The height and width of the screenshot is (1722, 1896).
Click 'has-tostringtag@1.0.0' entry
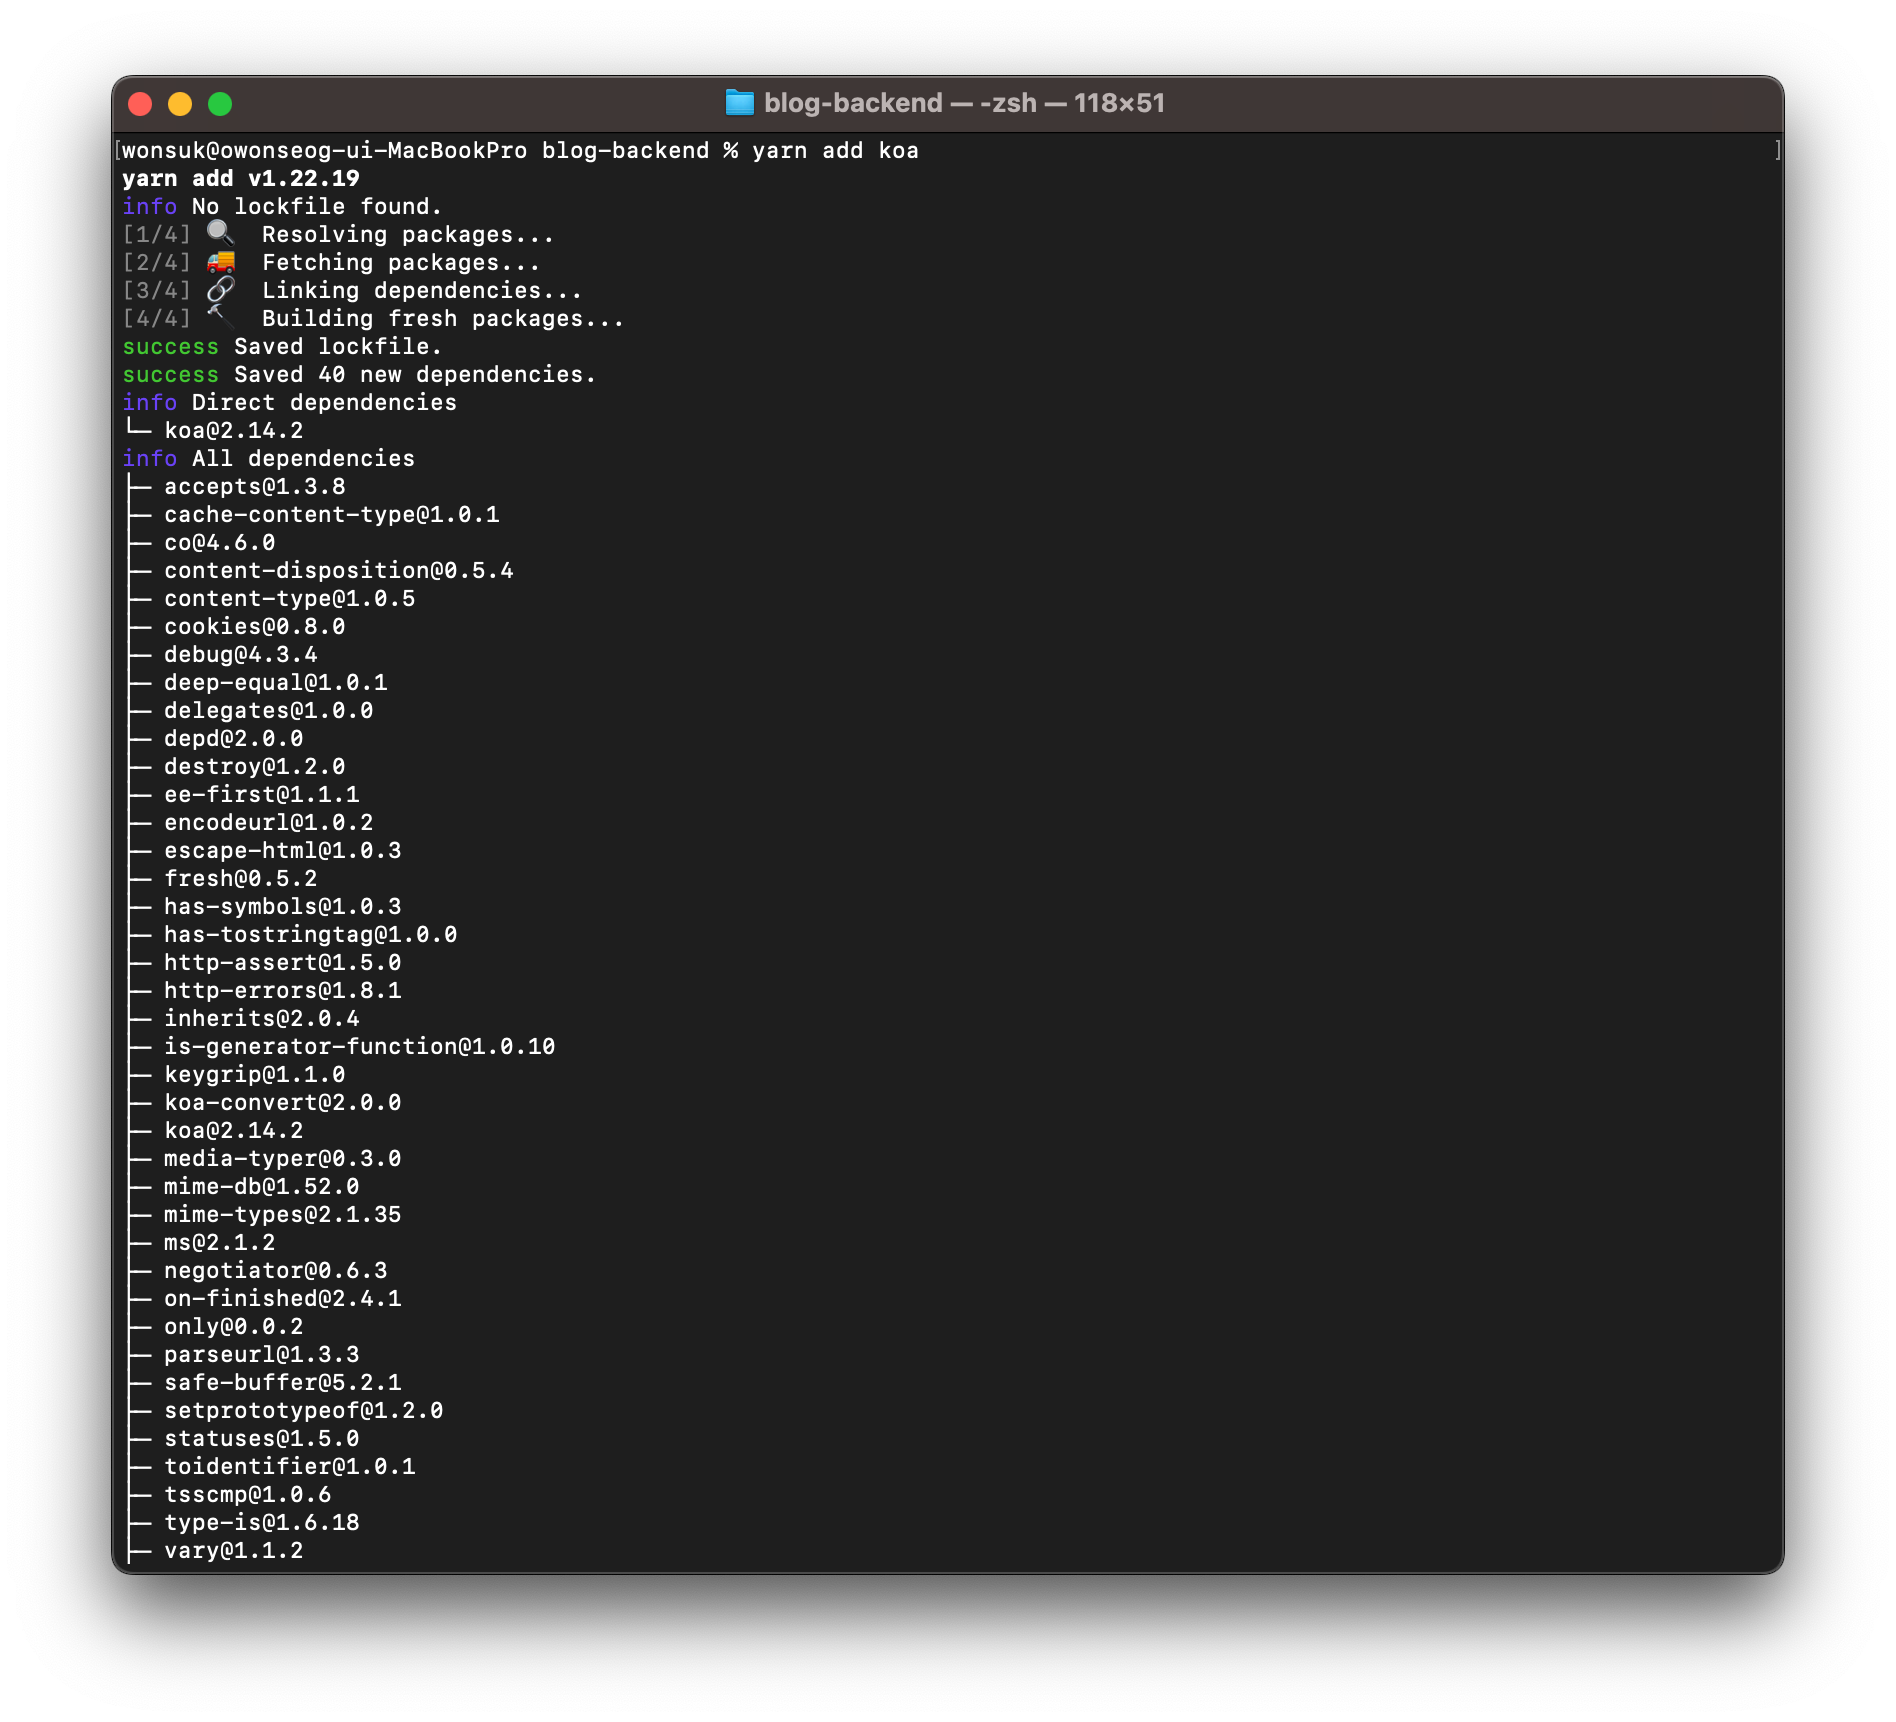click(311, 935)
